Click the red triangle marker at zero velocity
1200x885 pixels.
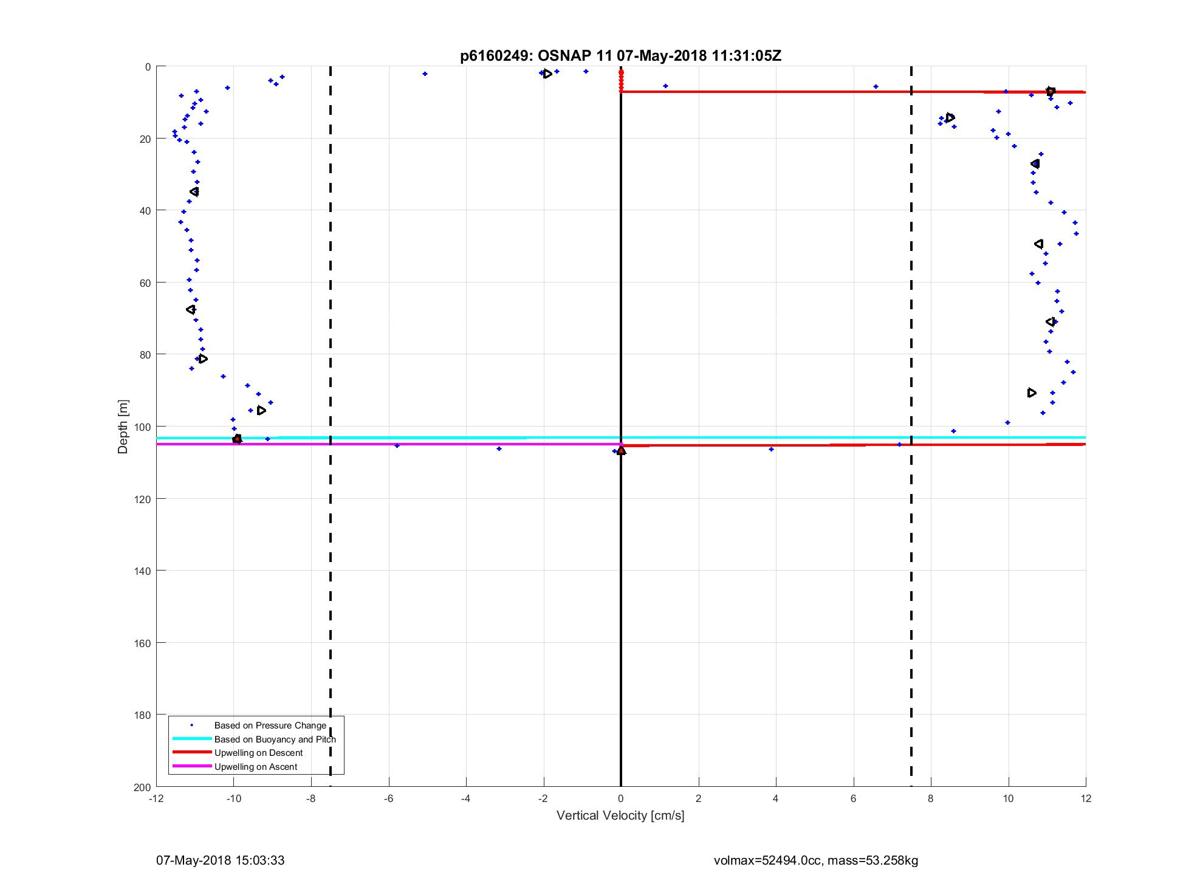621,450
